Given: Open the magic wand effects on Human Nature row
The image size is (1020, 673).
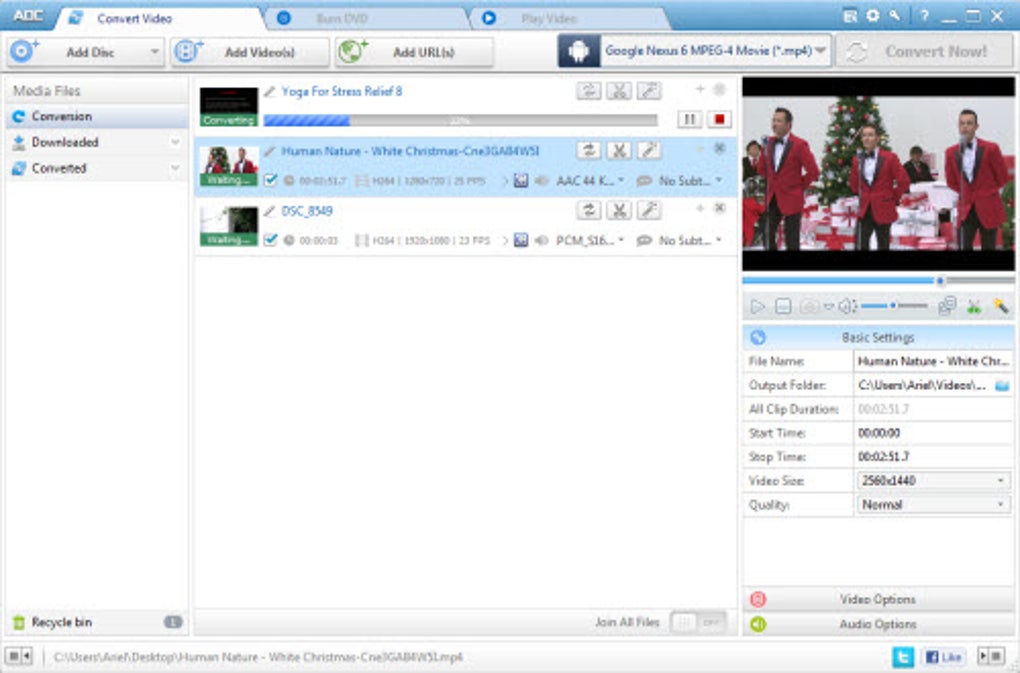Looking at the screenshot, I should pyautogui.click(x=649, y=150).
